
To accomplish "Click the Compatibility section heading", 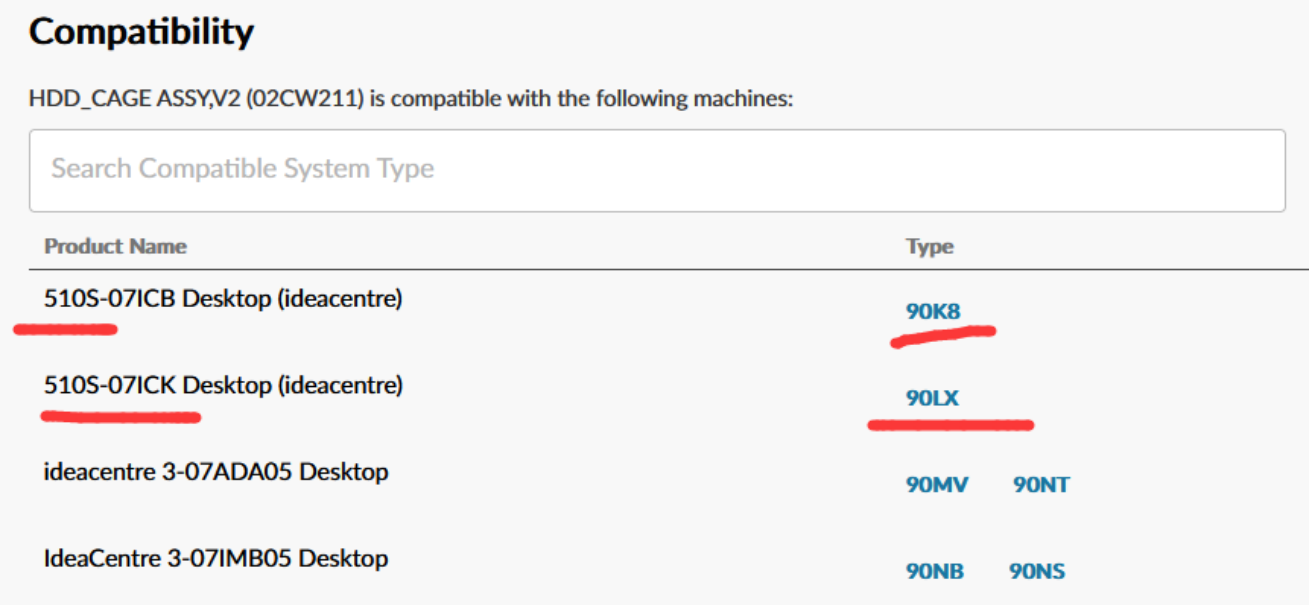I will coord(141,33).
